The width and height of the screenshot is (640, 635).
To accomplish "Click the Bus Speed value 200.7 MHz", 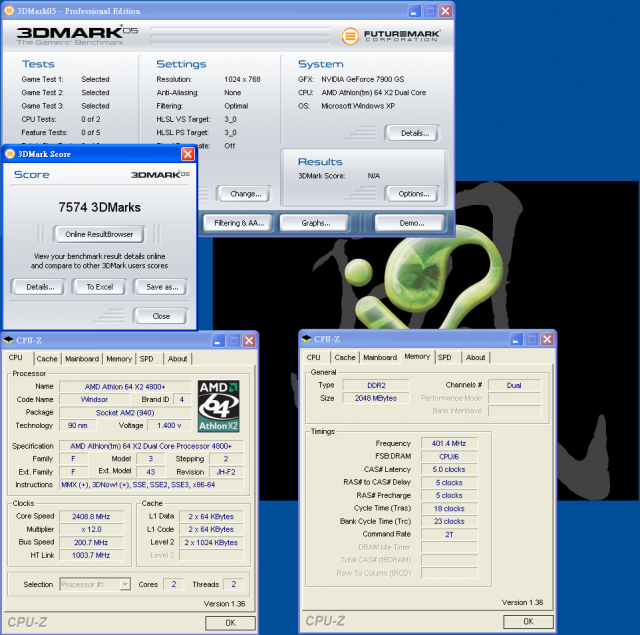I will (91, 542).
